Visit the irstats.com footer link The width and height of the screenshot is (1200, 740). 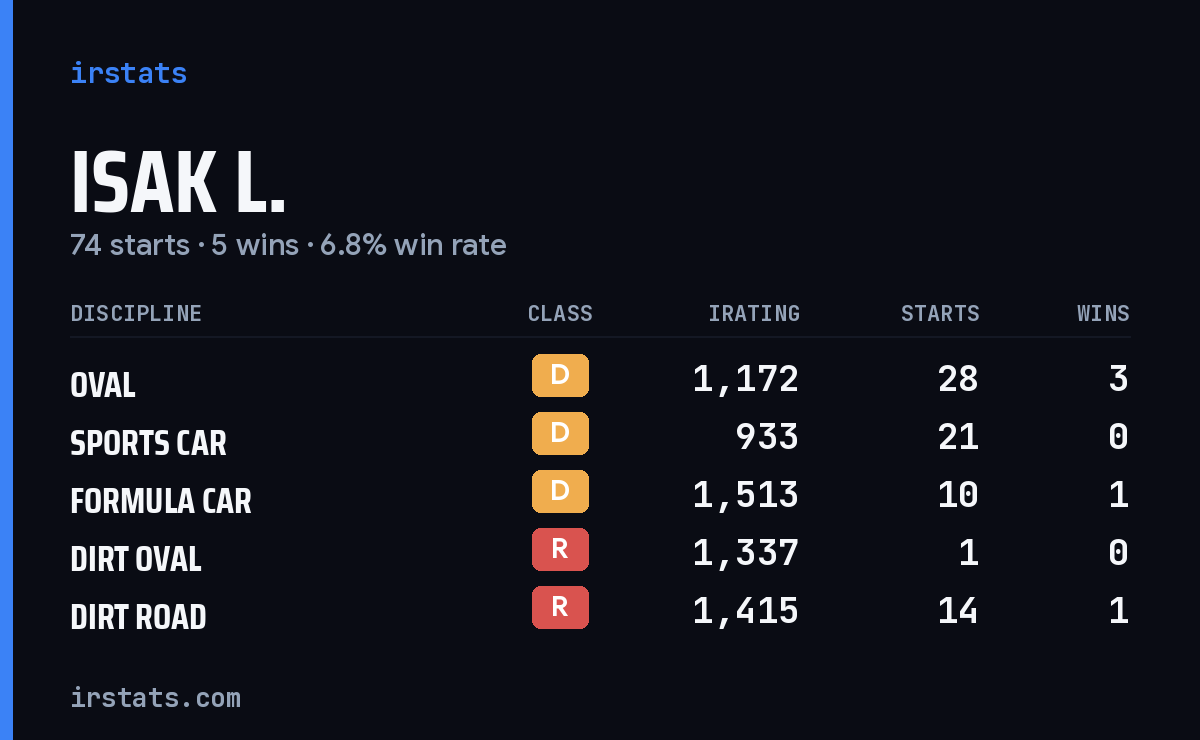155,698
